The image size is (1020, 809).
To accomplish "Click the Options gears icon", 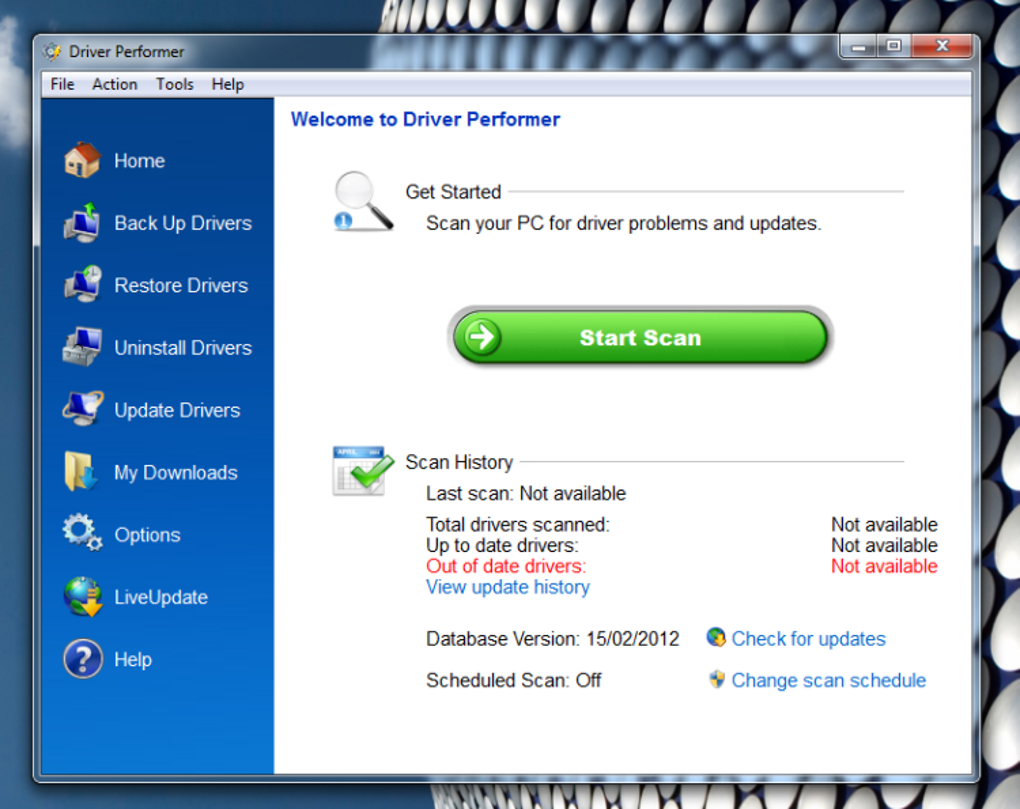I will 82,533.
